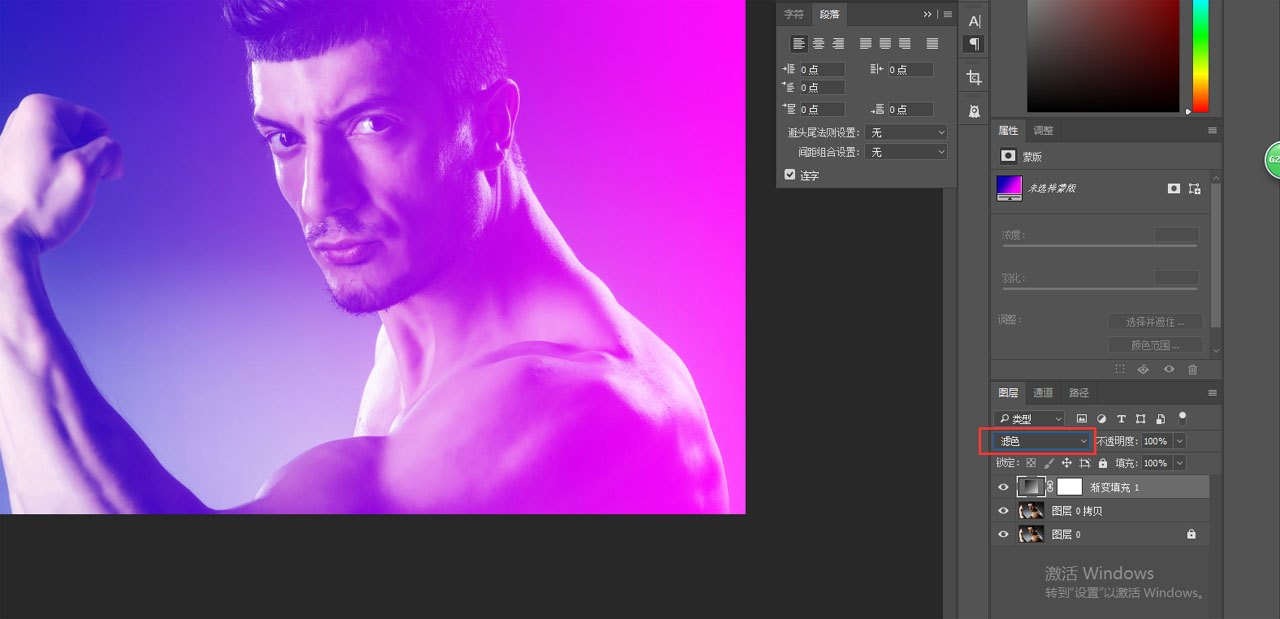
Task: Switch to the 属性 tab
Action: (1008, 130)
